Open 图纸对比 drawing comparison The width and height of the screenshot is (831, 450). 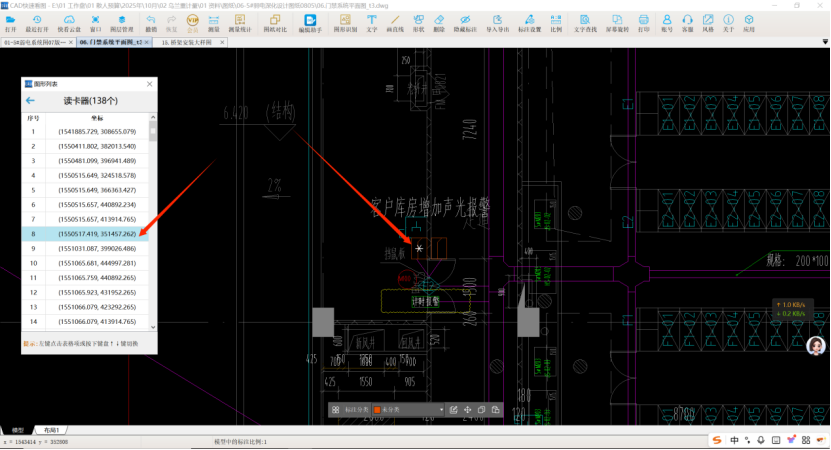[274, 23]
